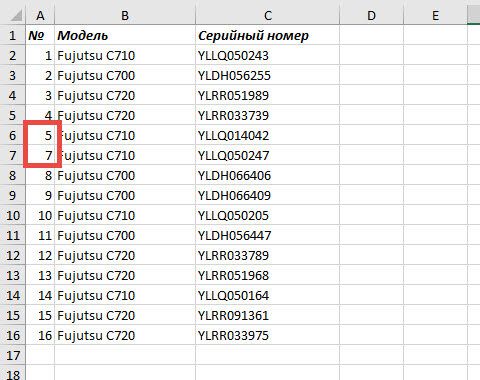Select column B header
Screen dimensions: 480x380
pyautogui.click(x=125, y=15)
